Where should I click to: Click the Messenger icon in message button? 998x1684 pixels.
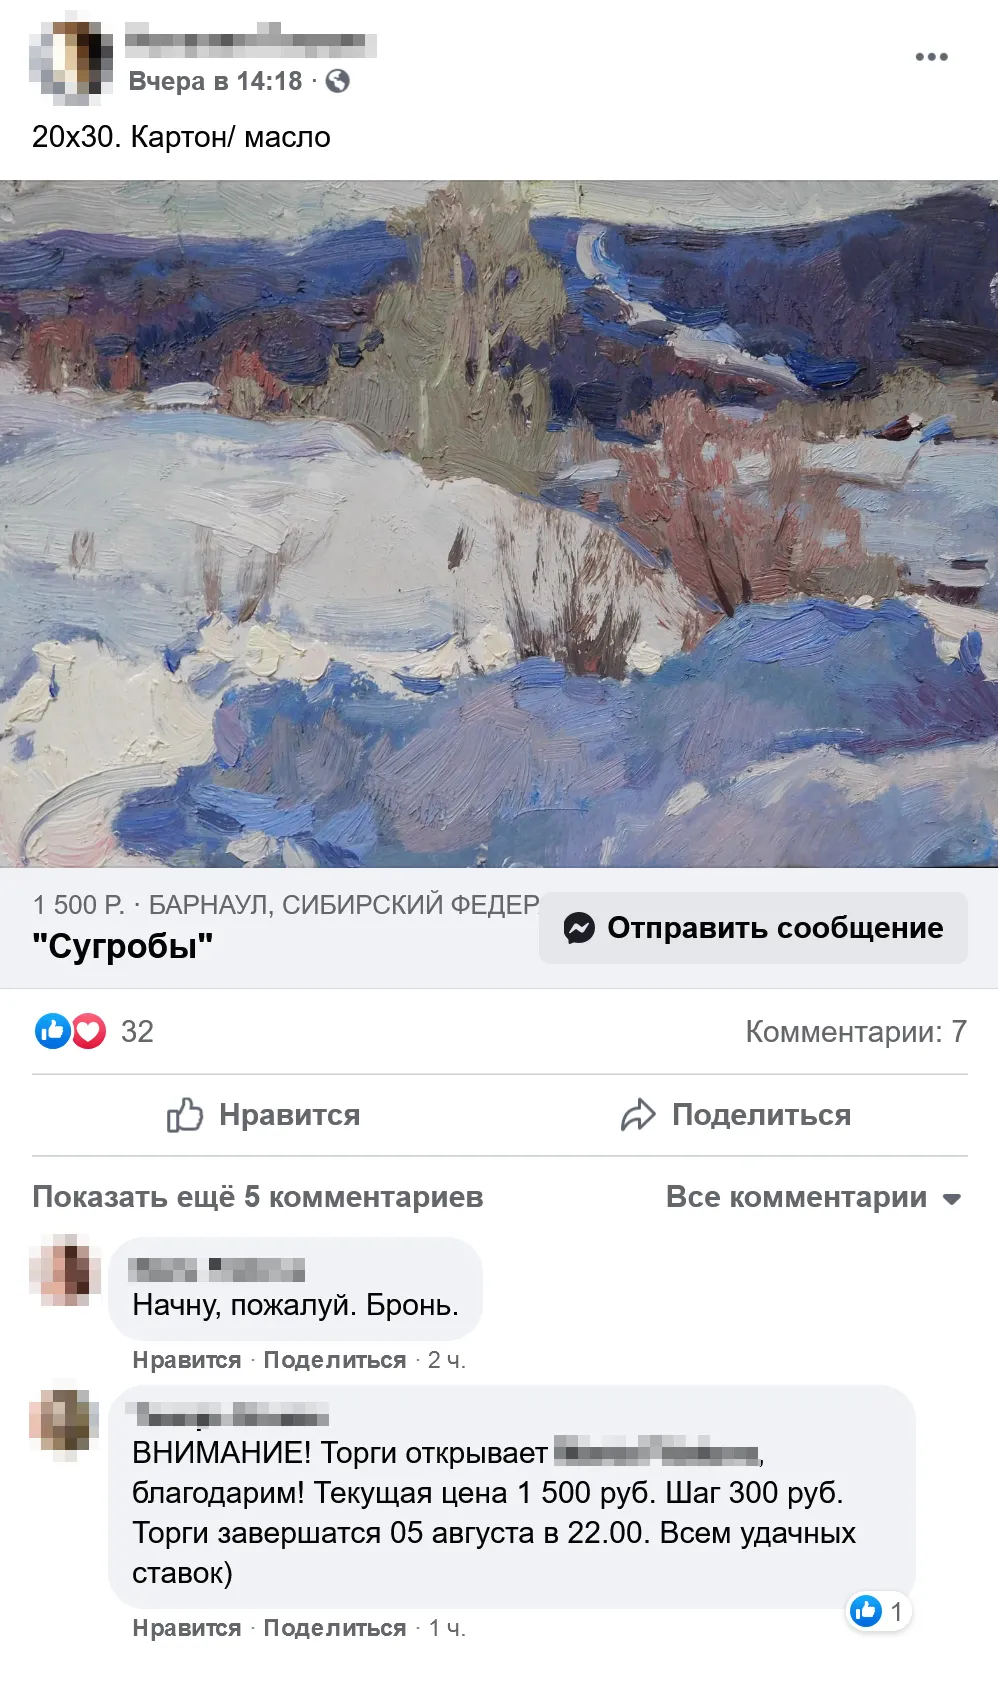click(579, 928)
